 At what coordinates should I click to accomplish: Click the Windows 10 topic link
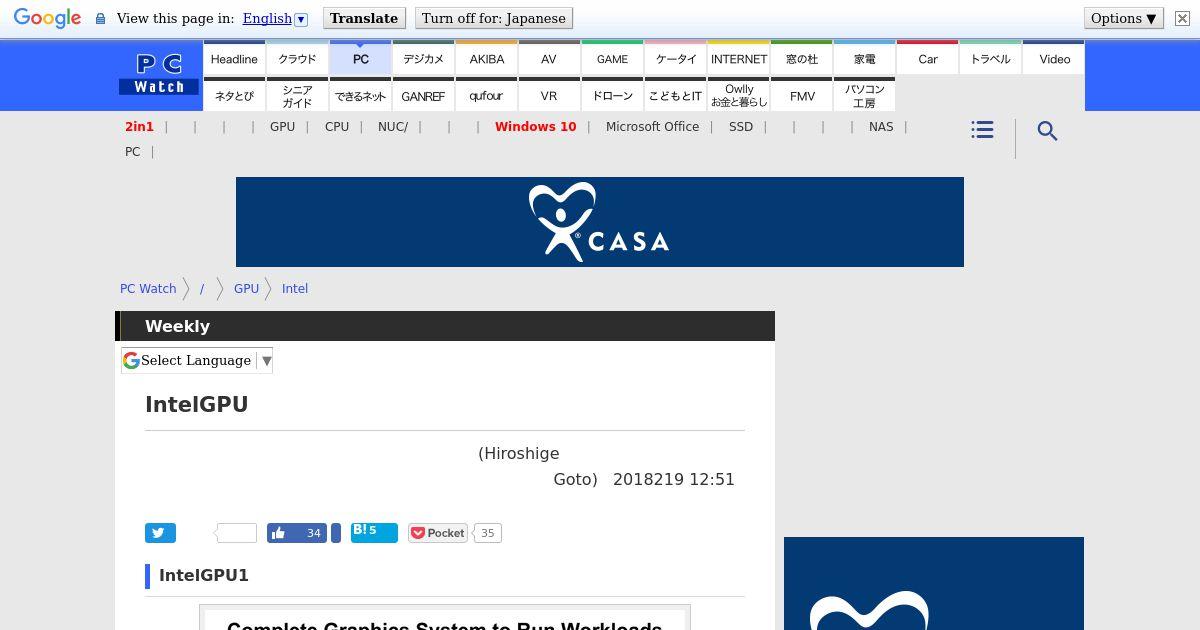535,127
